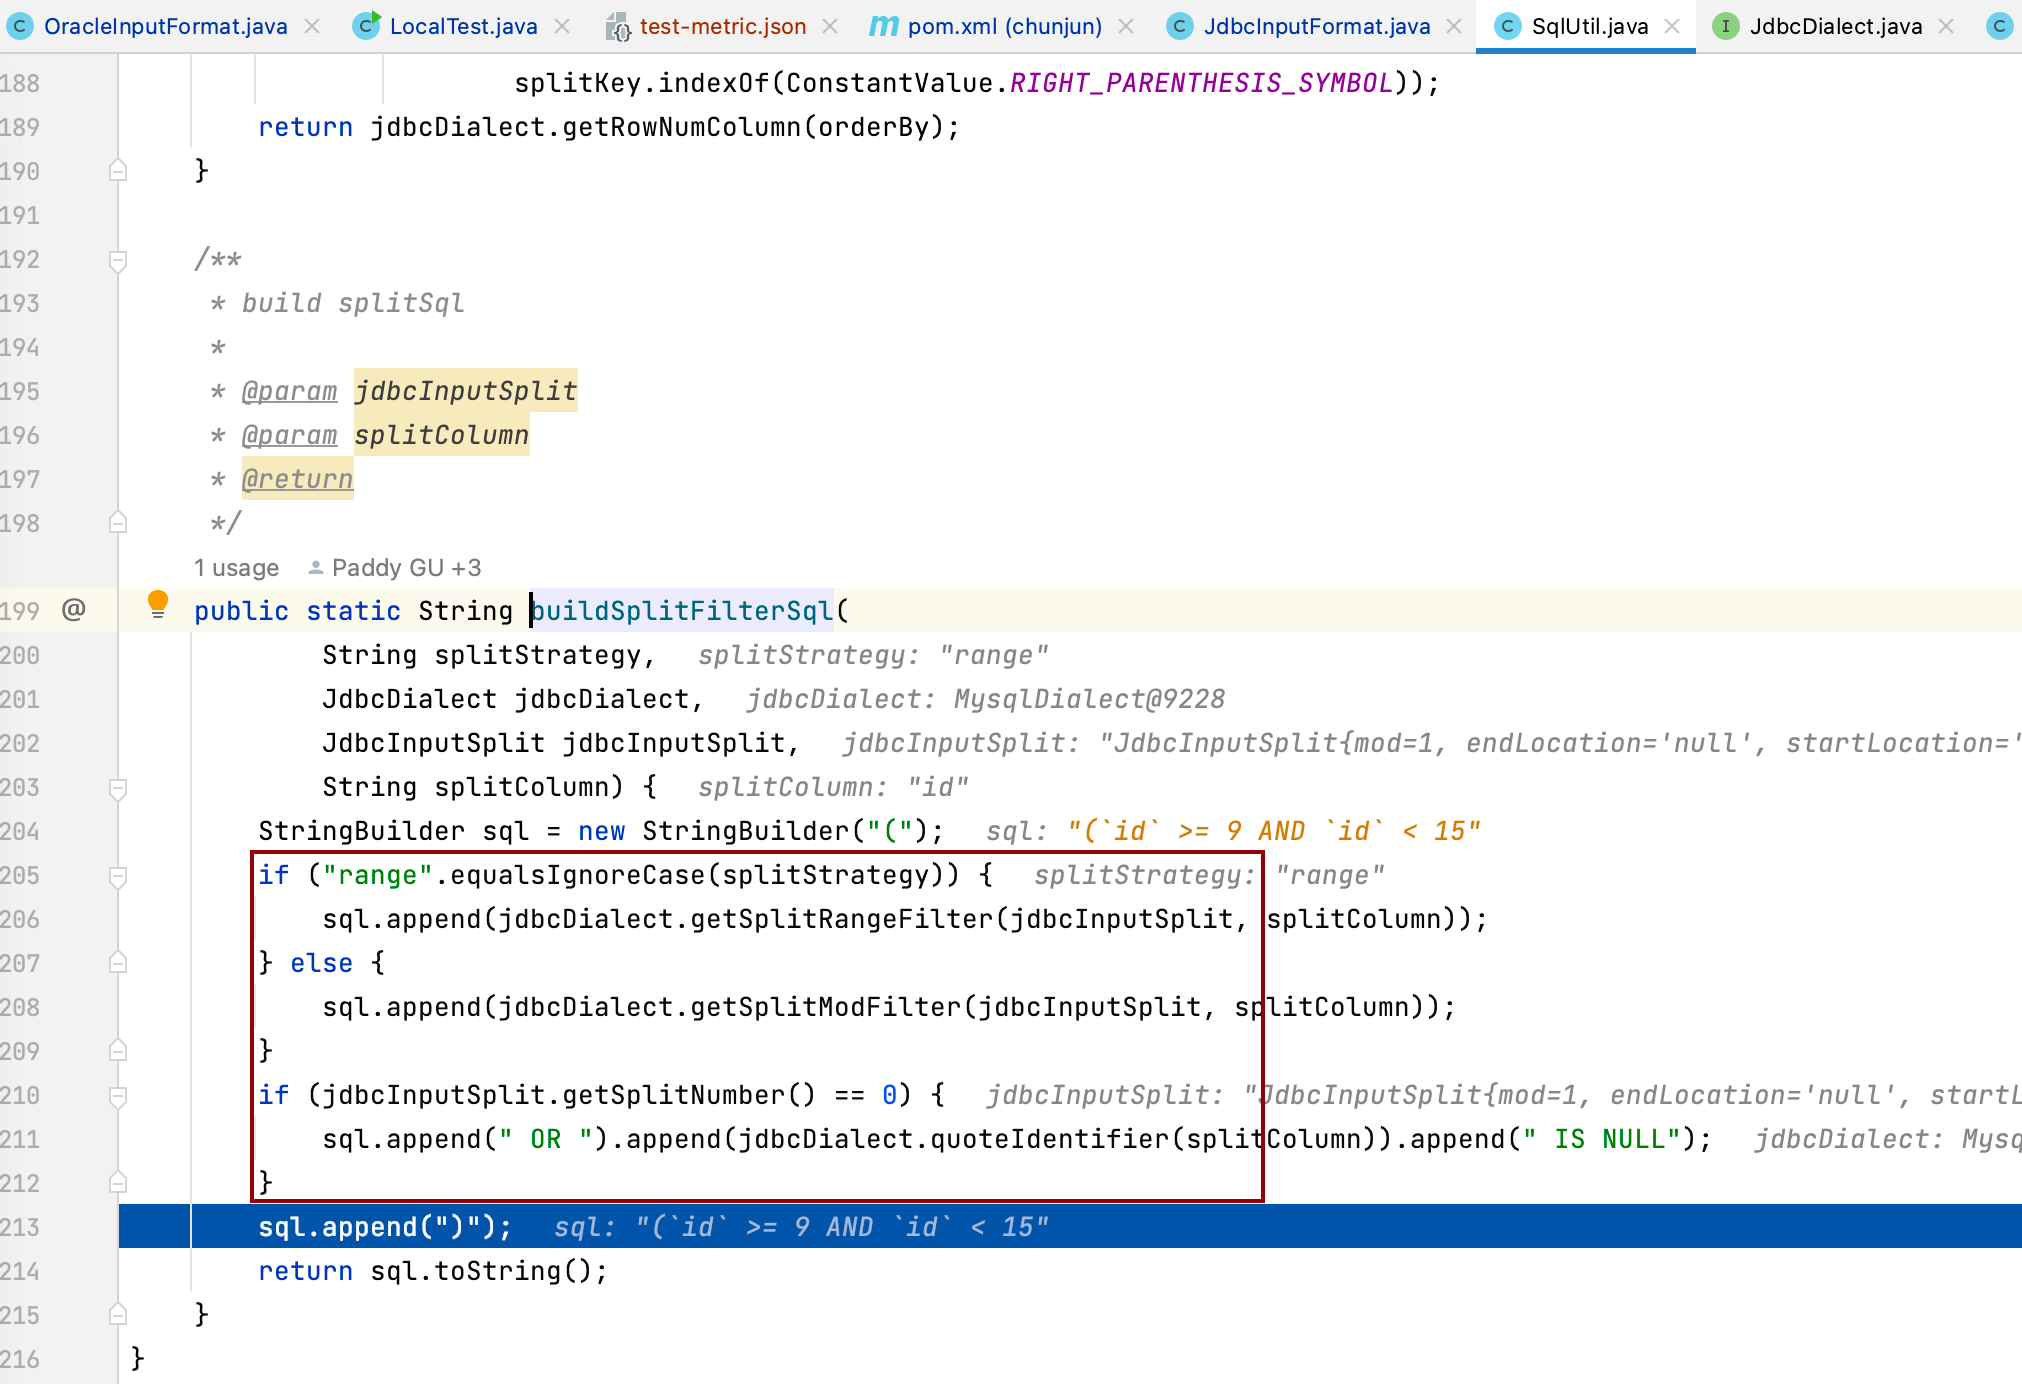Click the @ gutter icon on line 199
This screenshot has height=1384, width=2022.
[73, 610]
